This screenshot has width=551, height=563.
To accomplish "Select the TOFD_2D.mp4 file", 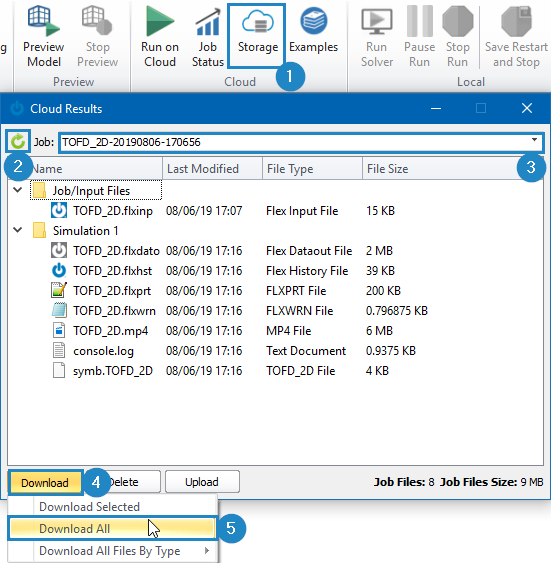I will 111,331.
